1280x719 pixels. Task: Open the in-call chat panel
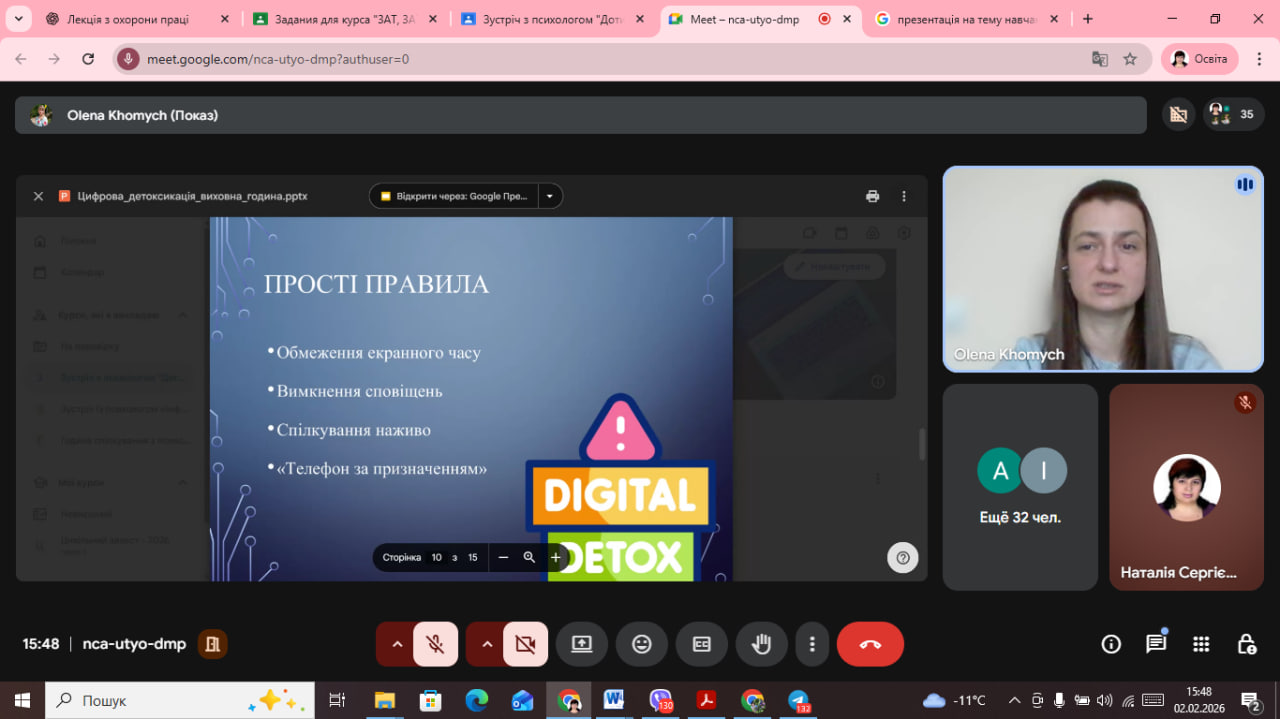pos(1156,644)
